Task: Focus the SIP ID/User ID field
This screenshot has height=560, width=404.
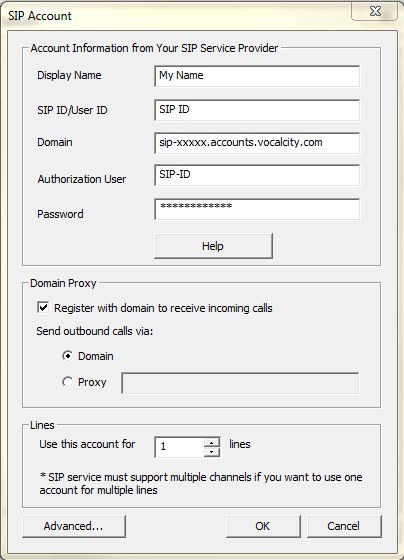Action: coord(257,110)
